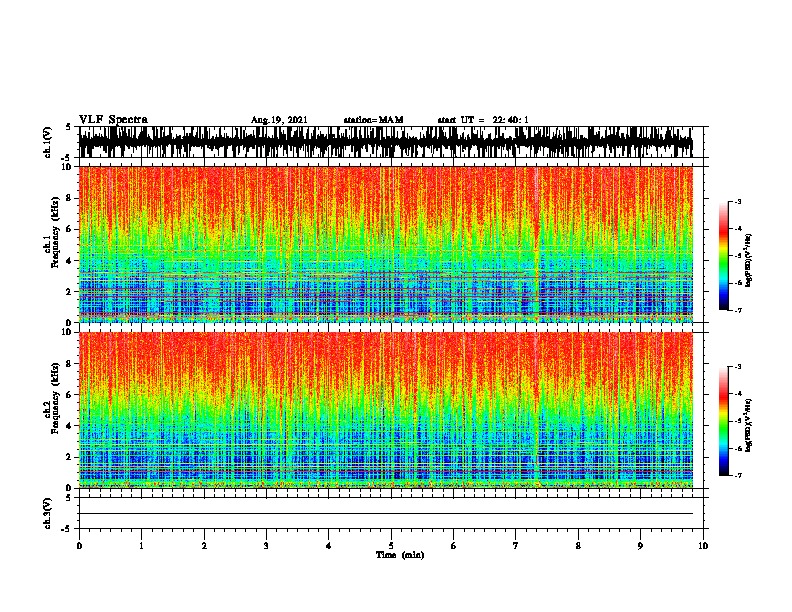Click the time axis tick label "2"
Screen dimensions: 792x612
(x=204, y=545)
